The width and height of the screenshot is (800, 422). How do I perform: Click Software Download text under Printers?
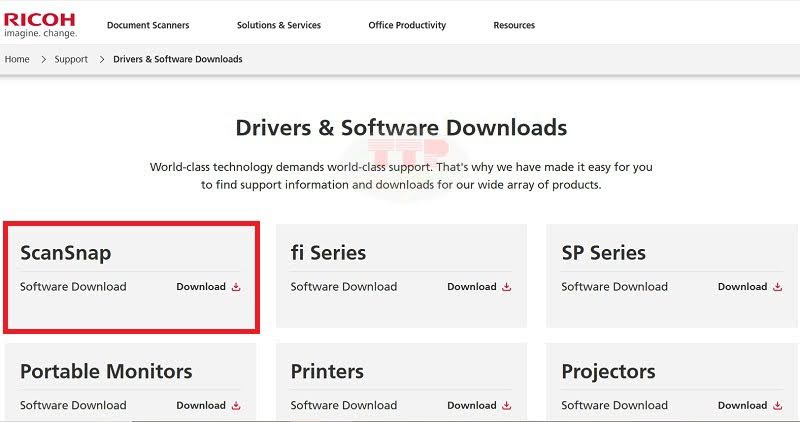click(343, 406)
